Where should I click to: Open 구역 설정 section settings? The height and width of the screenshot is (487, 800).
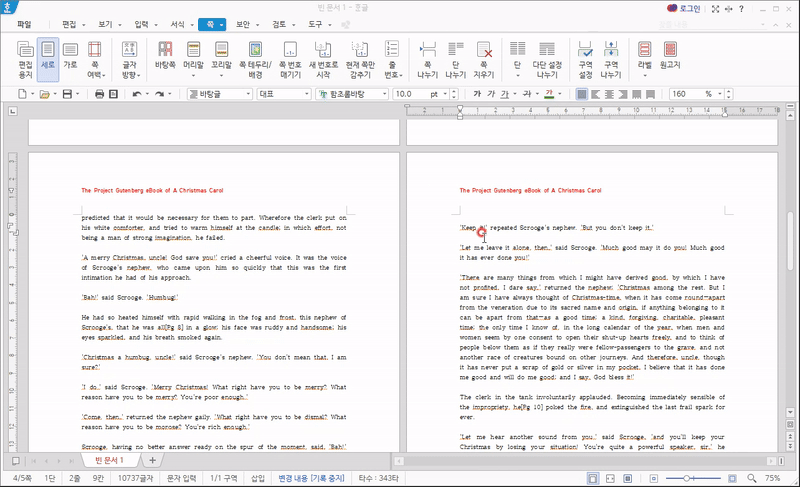coord(585,60)
